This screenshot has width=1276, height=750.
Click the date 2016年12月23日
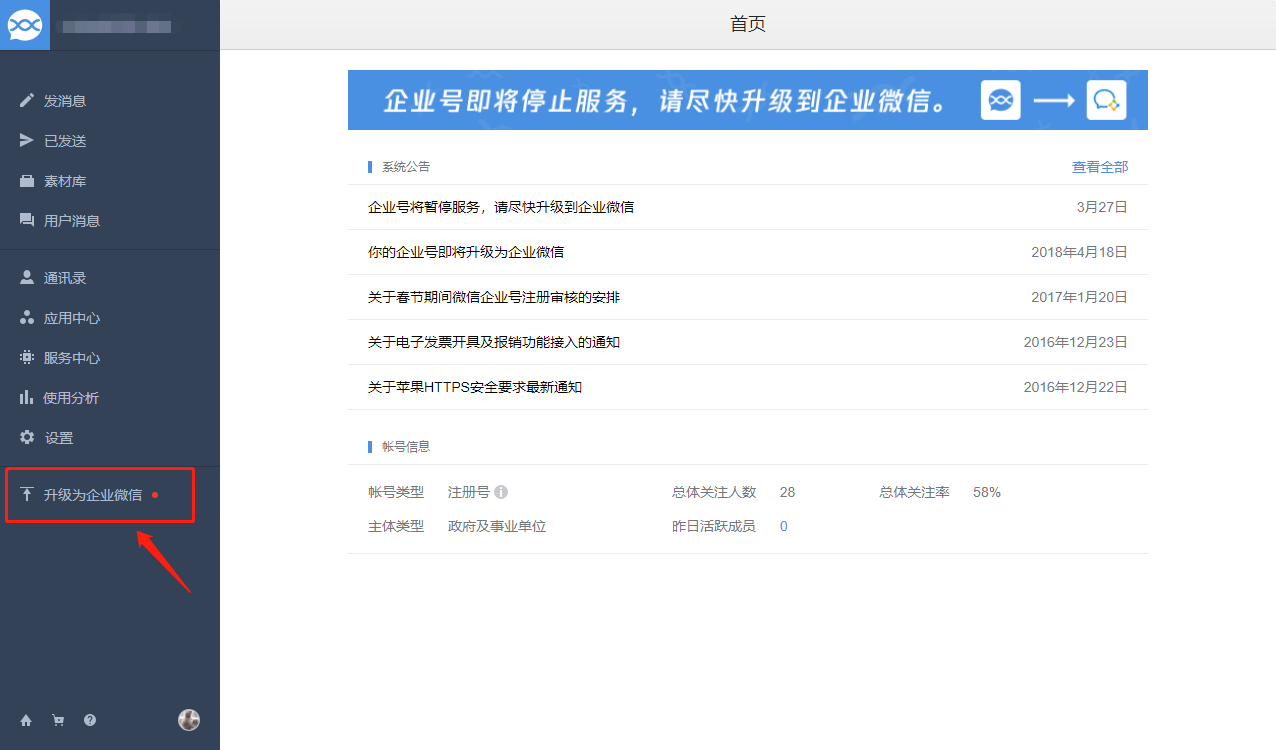coord(1076,342)
